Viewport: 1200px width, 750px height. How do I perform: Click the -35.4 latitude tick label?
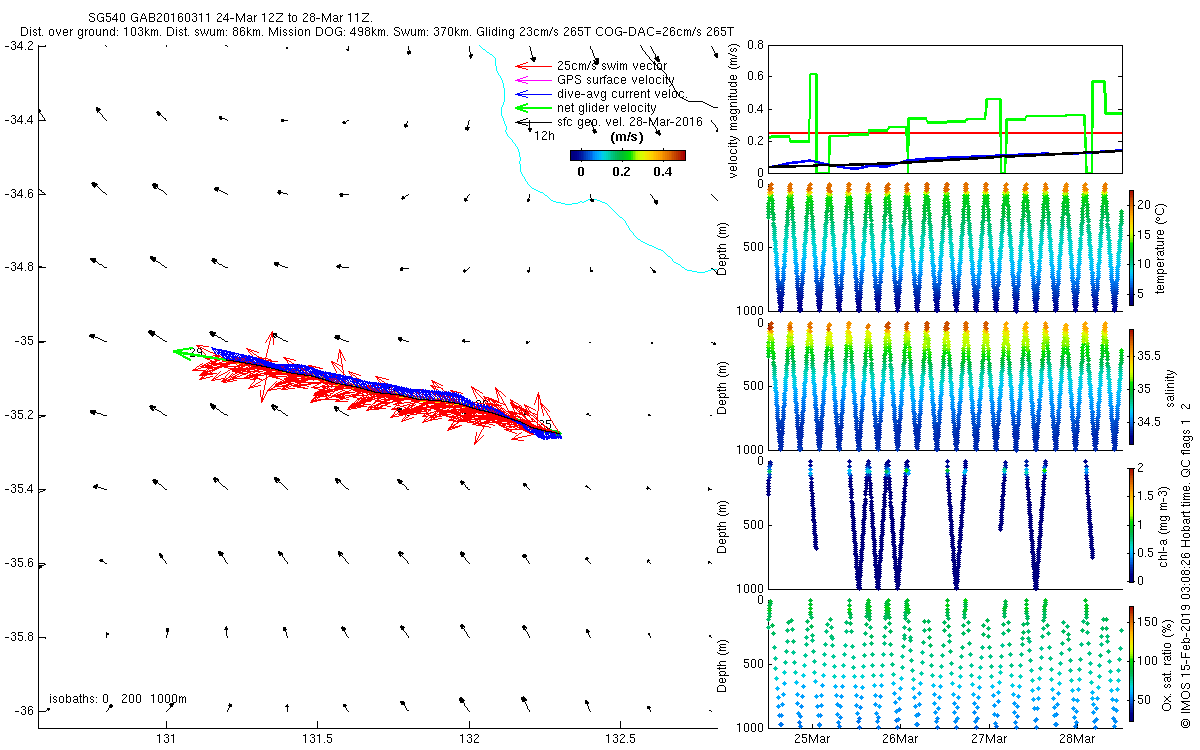(x=17, y=489)
